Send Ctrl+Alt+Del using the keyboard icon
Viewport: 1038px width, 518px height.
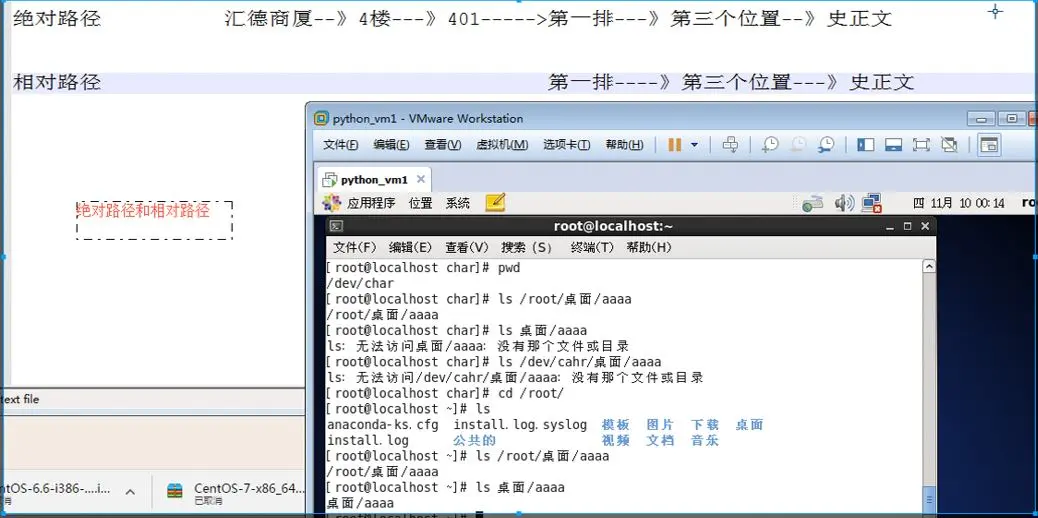point(730,144)
